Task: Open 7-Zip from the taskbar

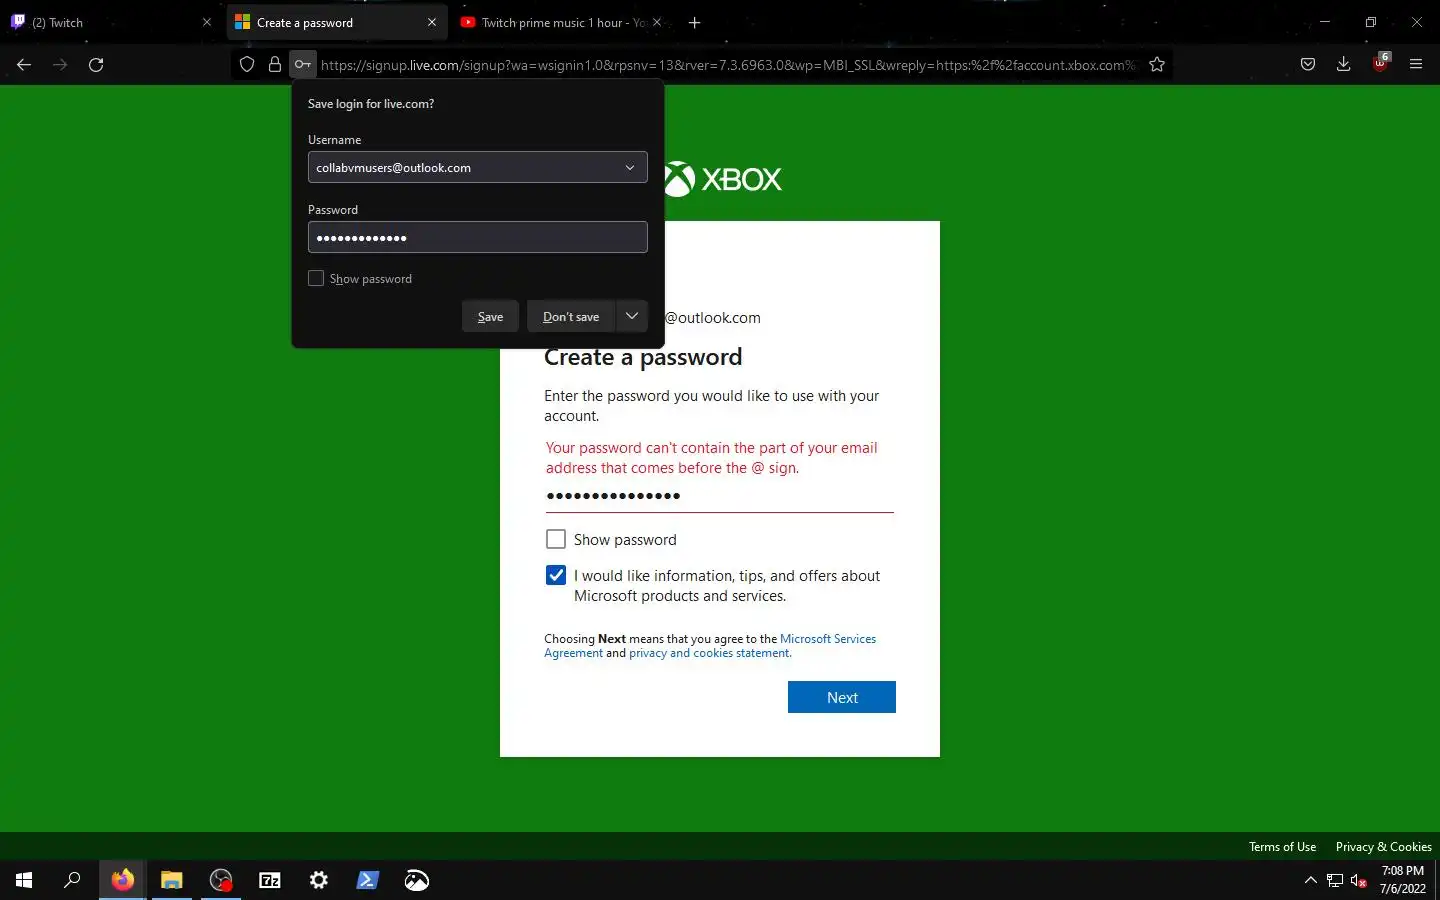Action: point(270,880)
